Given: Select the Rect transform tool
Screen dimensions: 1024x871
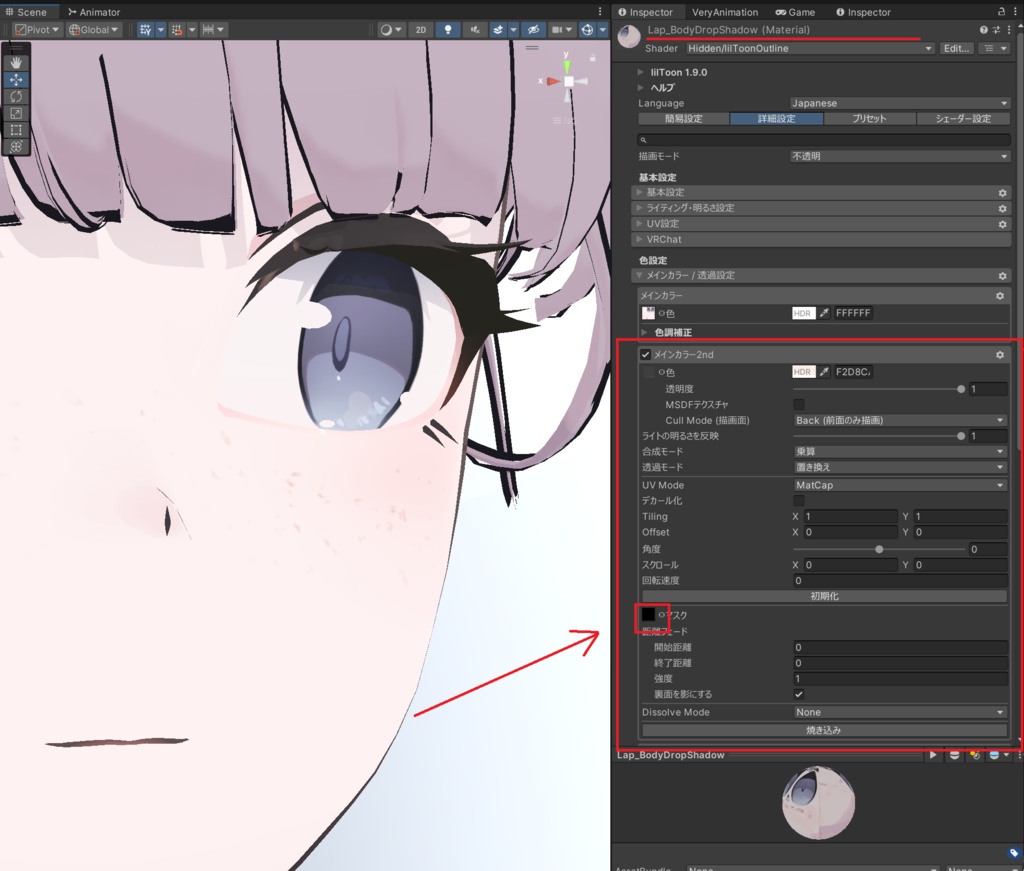Looking at the screenshot, I should point(16,130).
